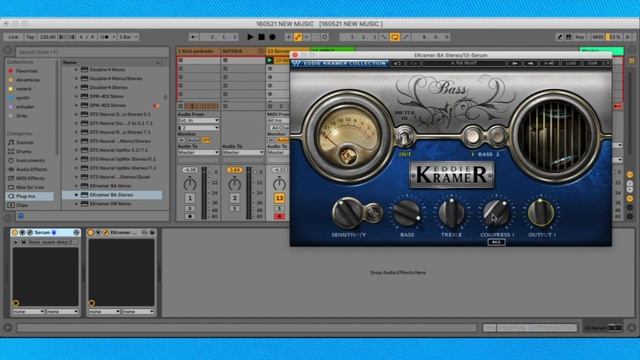Image resolution: width=640 pixels, height=360 pixels.
Task: Select the Gray collection
Action: coord(22,116)
